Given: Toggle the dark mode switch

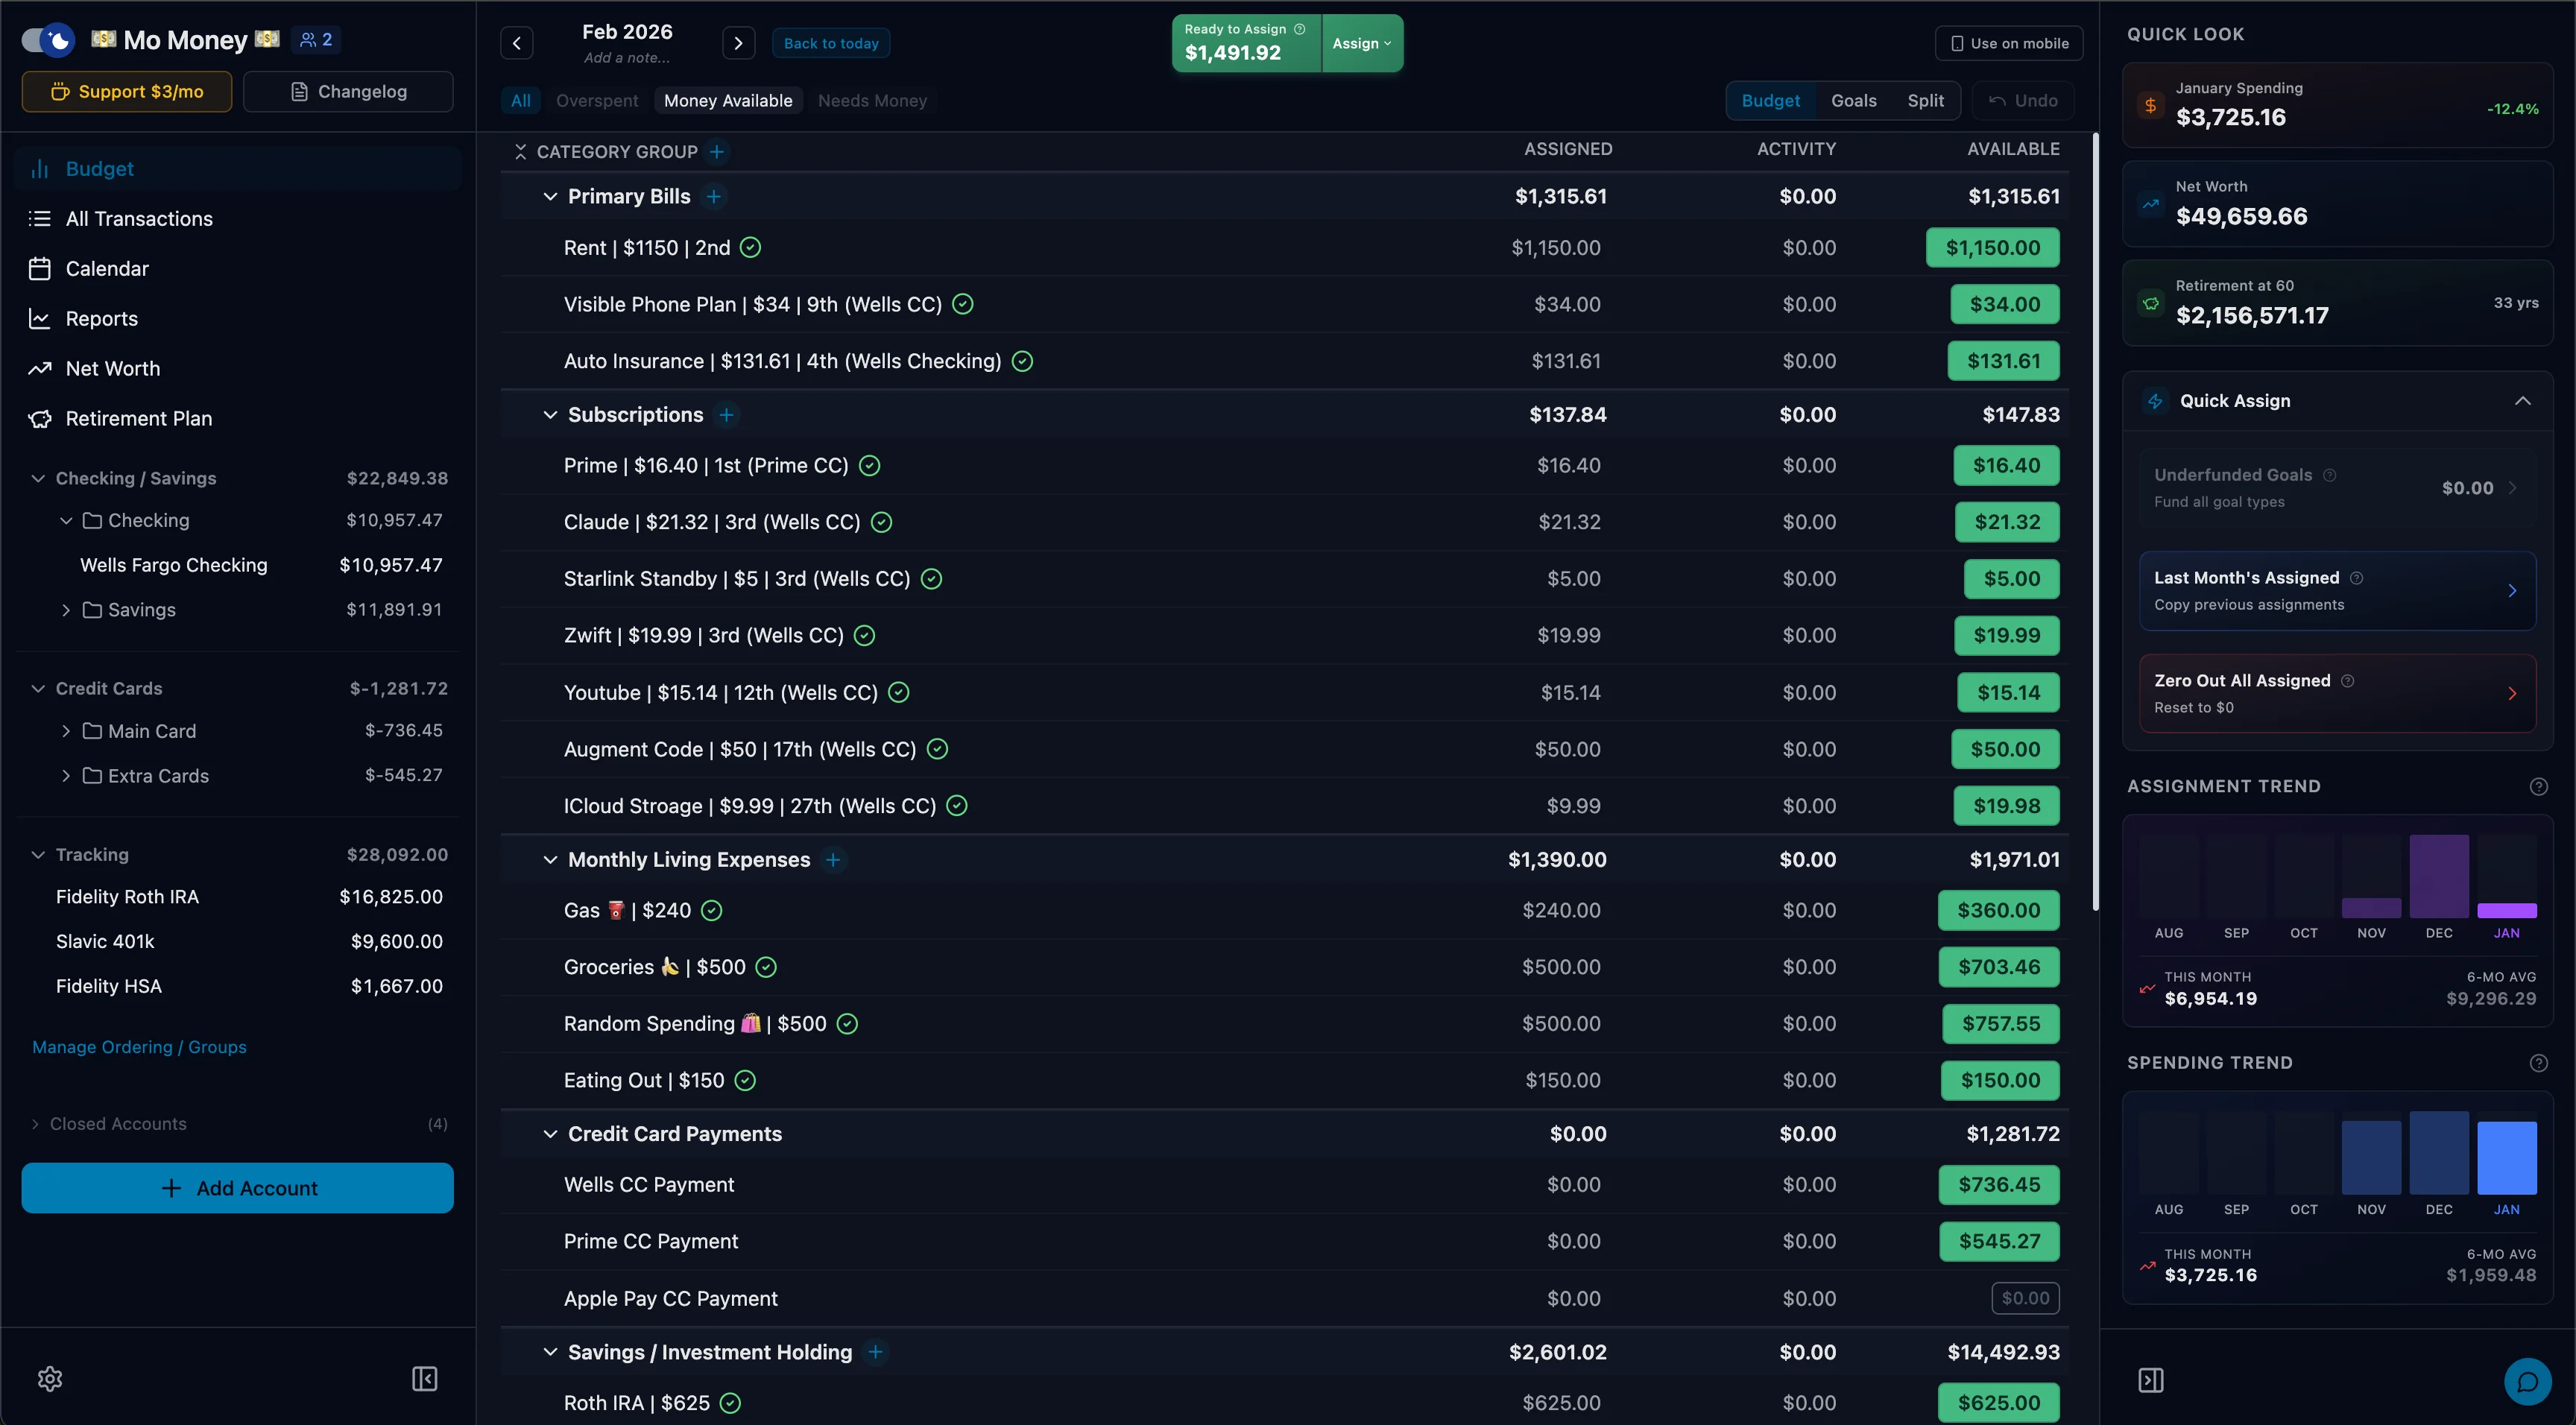Looking at the screenshot, I should pyautogui.click(x=48, y=40).
